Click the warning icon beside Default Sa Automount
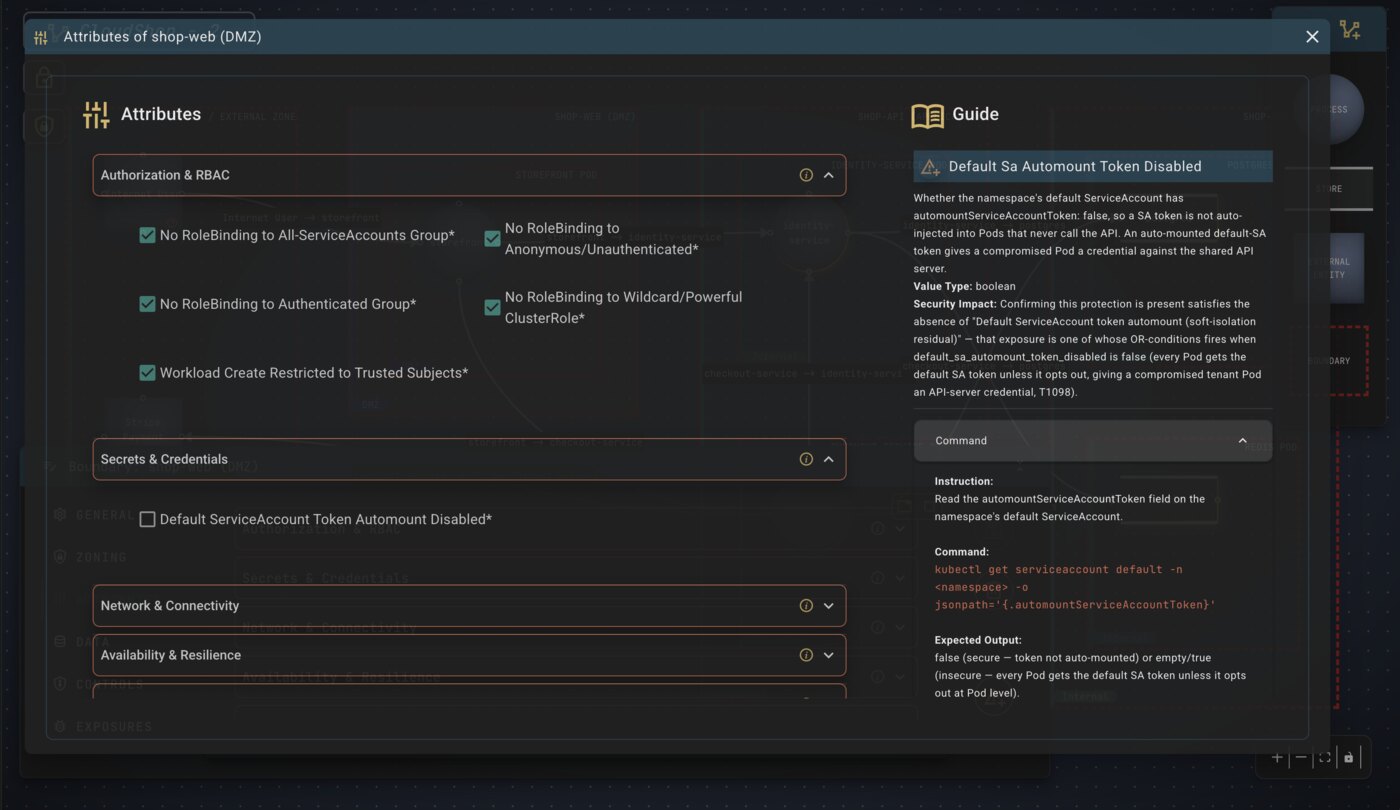 click(x=930, y=167)
